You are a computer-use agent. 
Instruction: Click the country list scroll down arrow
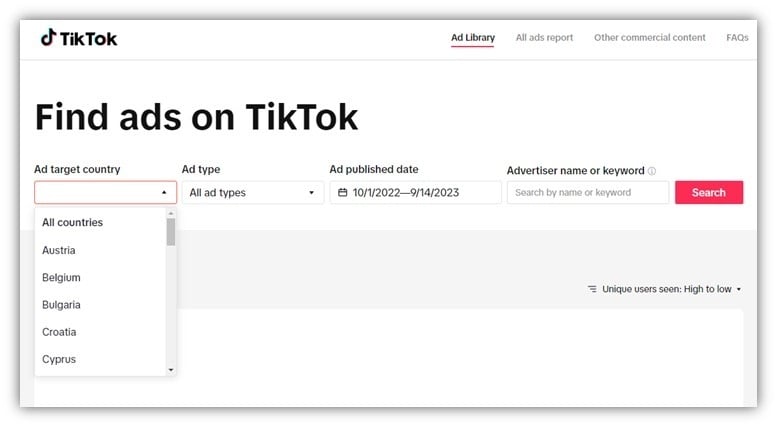(171, 370)
